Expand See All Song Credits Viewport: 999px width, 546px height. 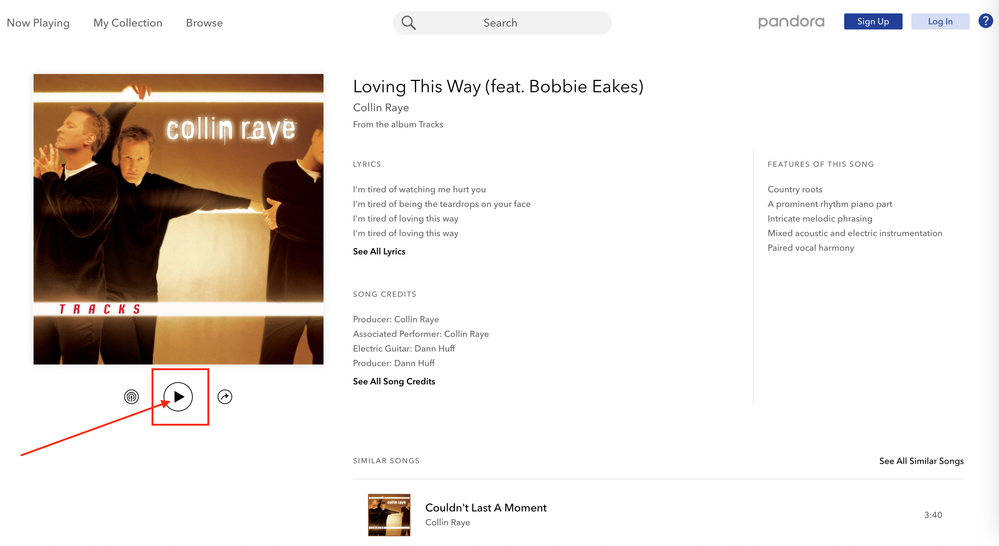(x=394, y=382)
